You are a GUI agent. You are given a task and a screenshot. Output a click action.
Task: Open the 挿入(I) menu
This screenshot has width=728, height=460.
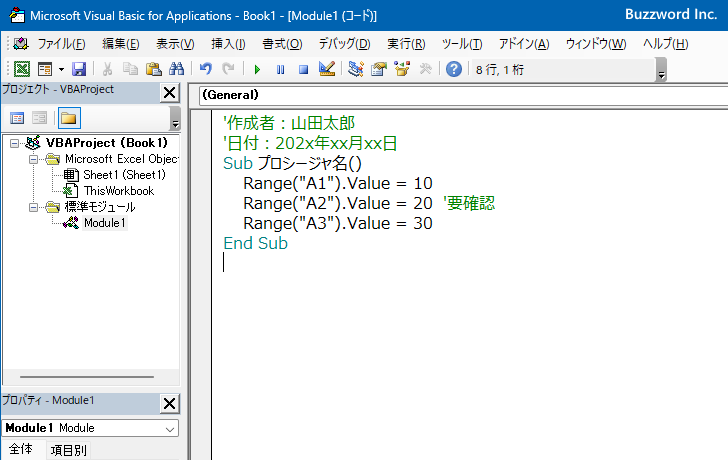coord(228,44)
